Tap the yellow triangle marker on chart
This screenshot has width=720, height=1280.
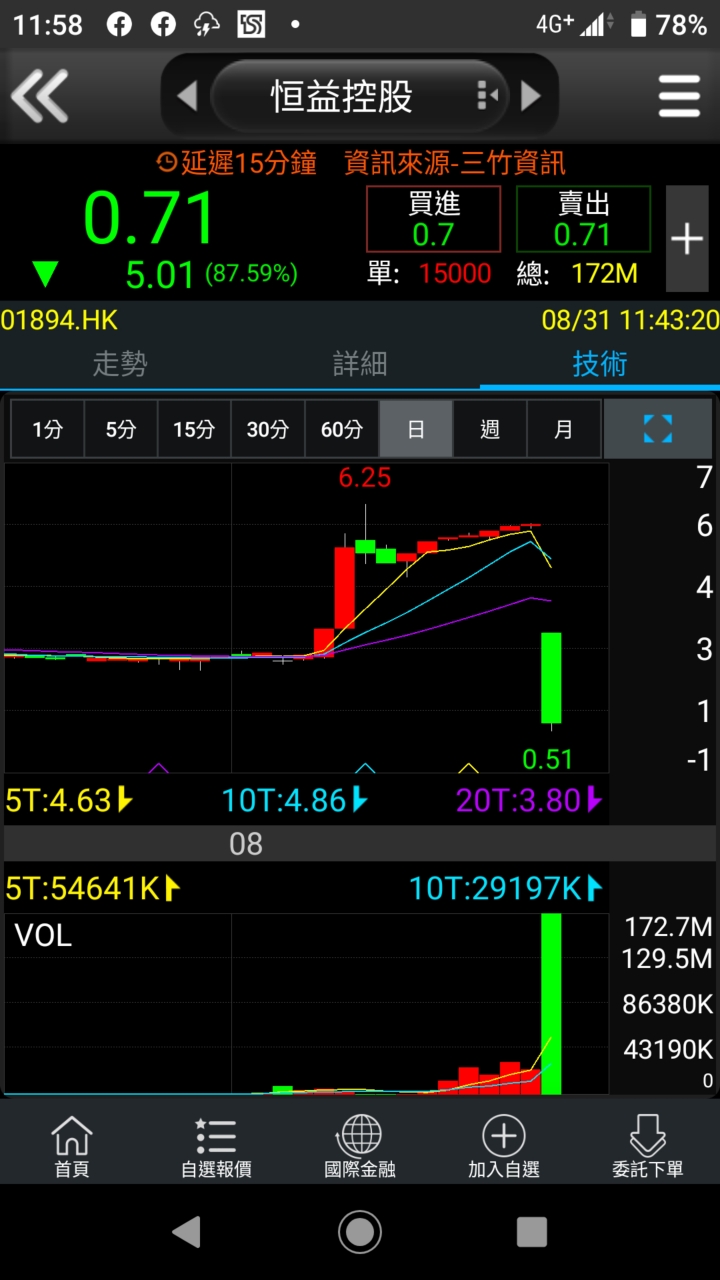click(x=468, y=768)
